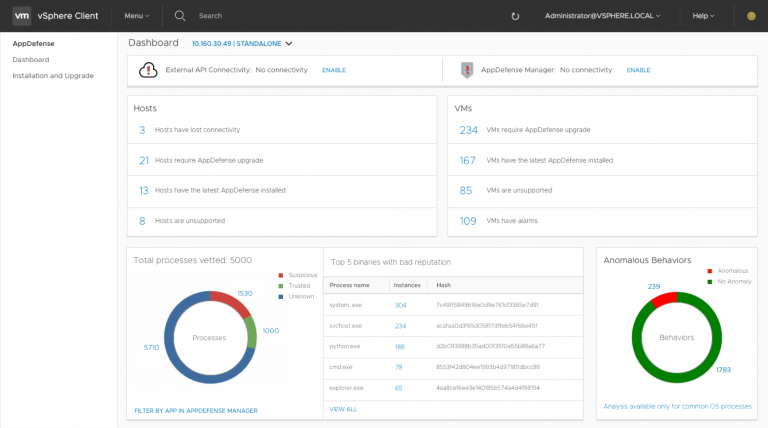Viewport: 768px width, 428px height.
Task: Click the 1530 suspicious processes value
Action: 244,293
